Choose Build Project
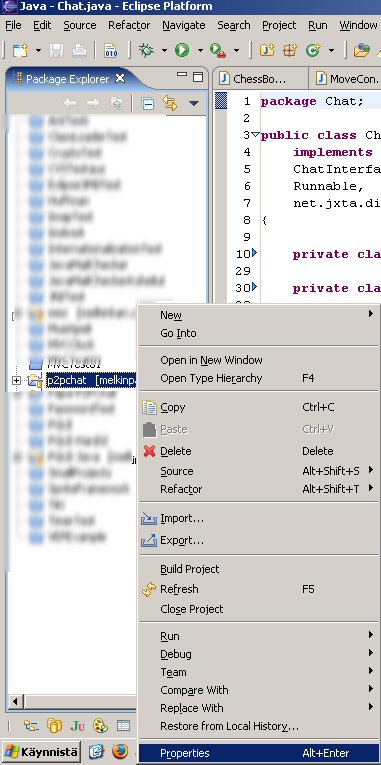 tap(259, 569)
